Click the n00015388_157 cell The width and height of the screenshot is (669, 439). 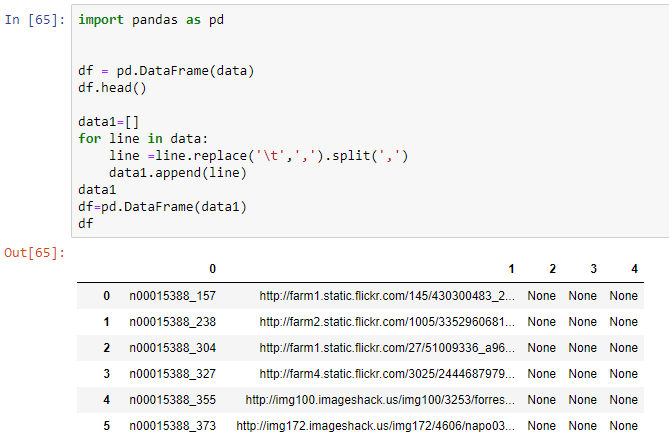click(172, 296)
